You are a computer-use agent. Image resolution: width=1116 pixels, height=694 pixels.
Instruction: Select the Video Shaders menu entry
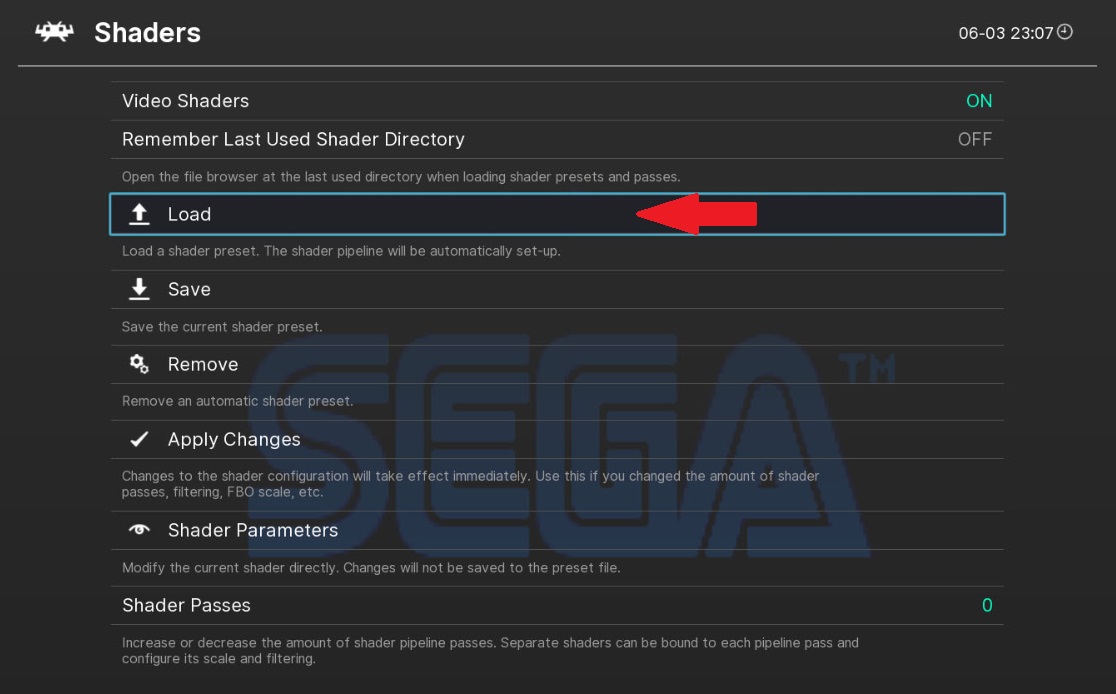click(x=186, y=101)
